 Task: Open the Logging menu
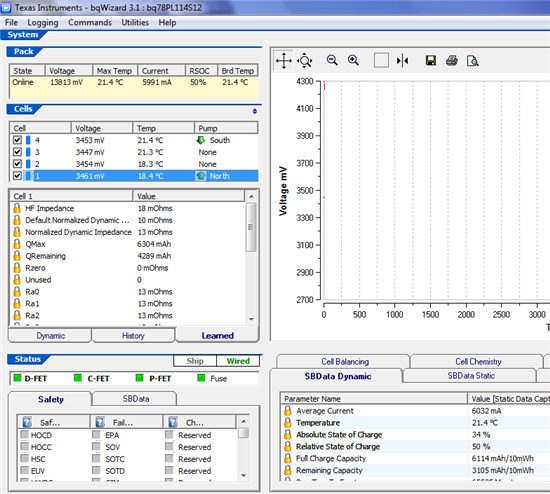(43, 22)
